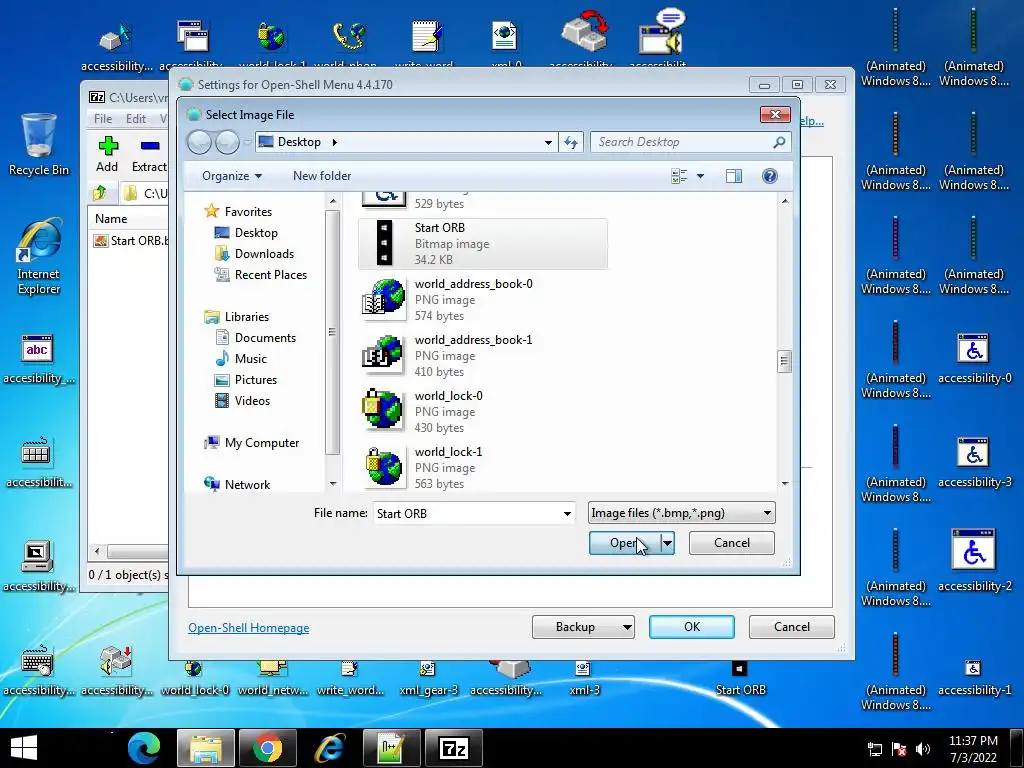Select Libraries in navigation pane
This screenshot has height=768, width=1024.
pyautogui.click(x=237, y=317)
